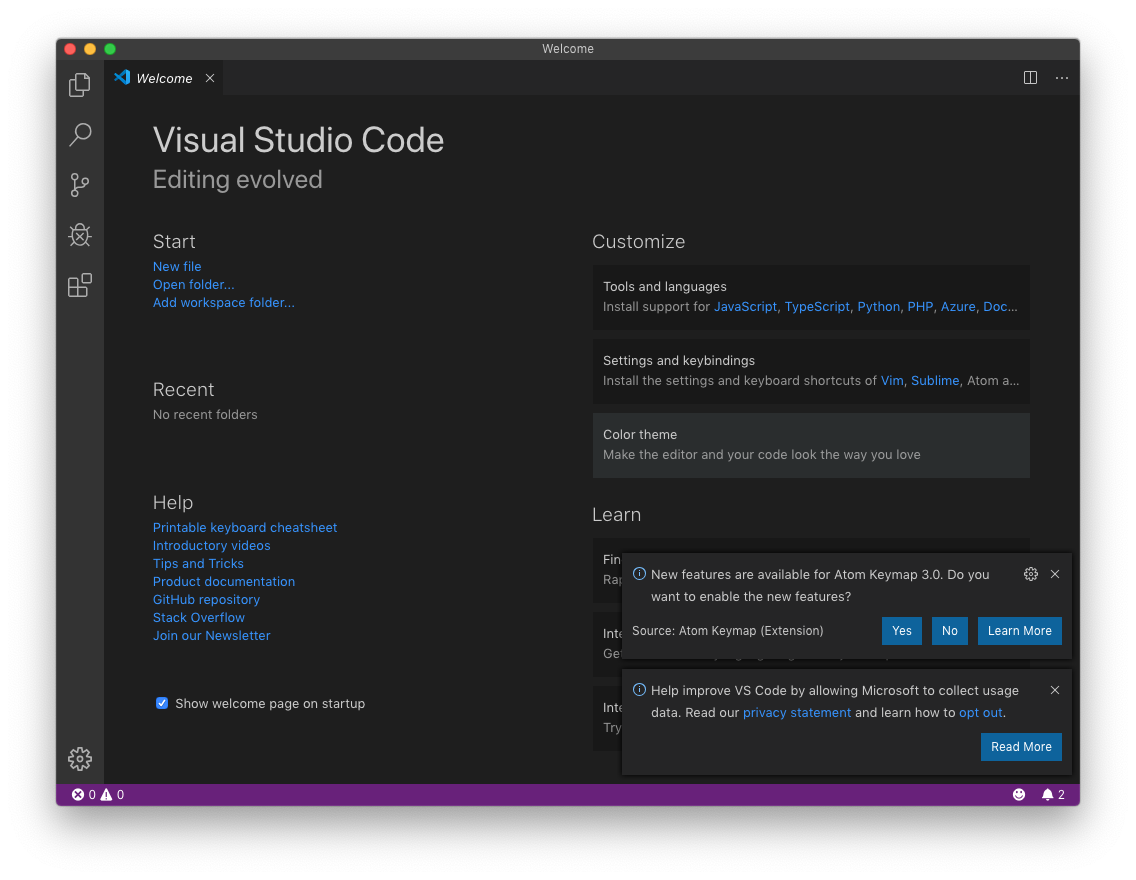
Task: Click the opt out link
Action: click(x=980, y=713)
